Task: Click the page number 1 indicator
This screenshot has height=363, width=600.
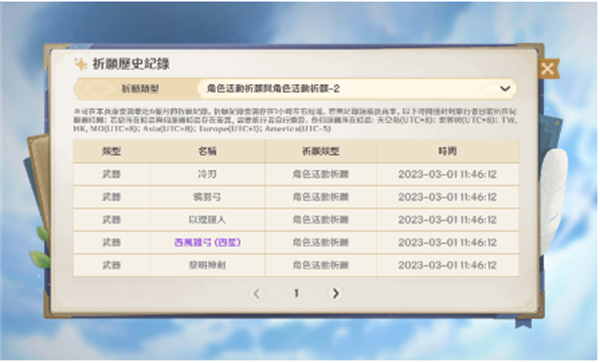Action: pos(296,293)
